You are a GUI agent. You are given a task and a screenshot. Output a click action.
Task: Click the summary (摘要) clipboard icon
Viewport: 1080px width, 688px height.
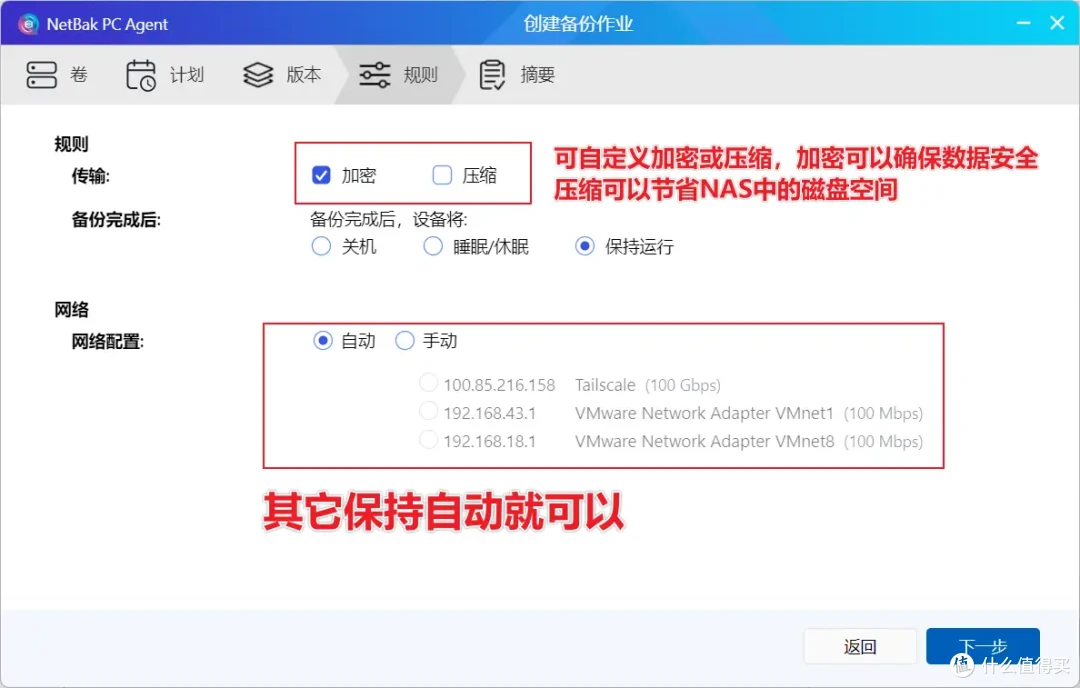pos(492,75)
